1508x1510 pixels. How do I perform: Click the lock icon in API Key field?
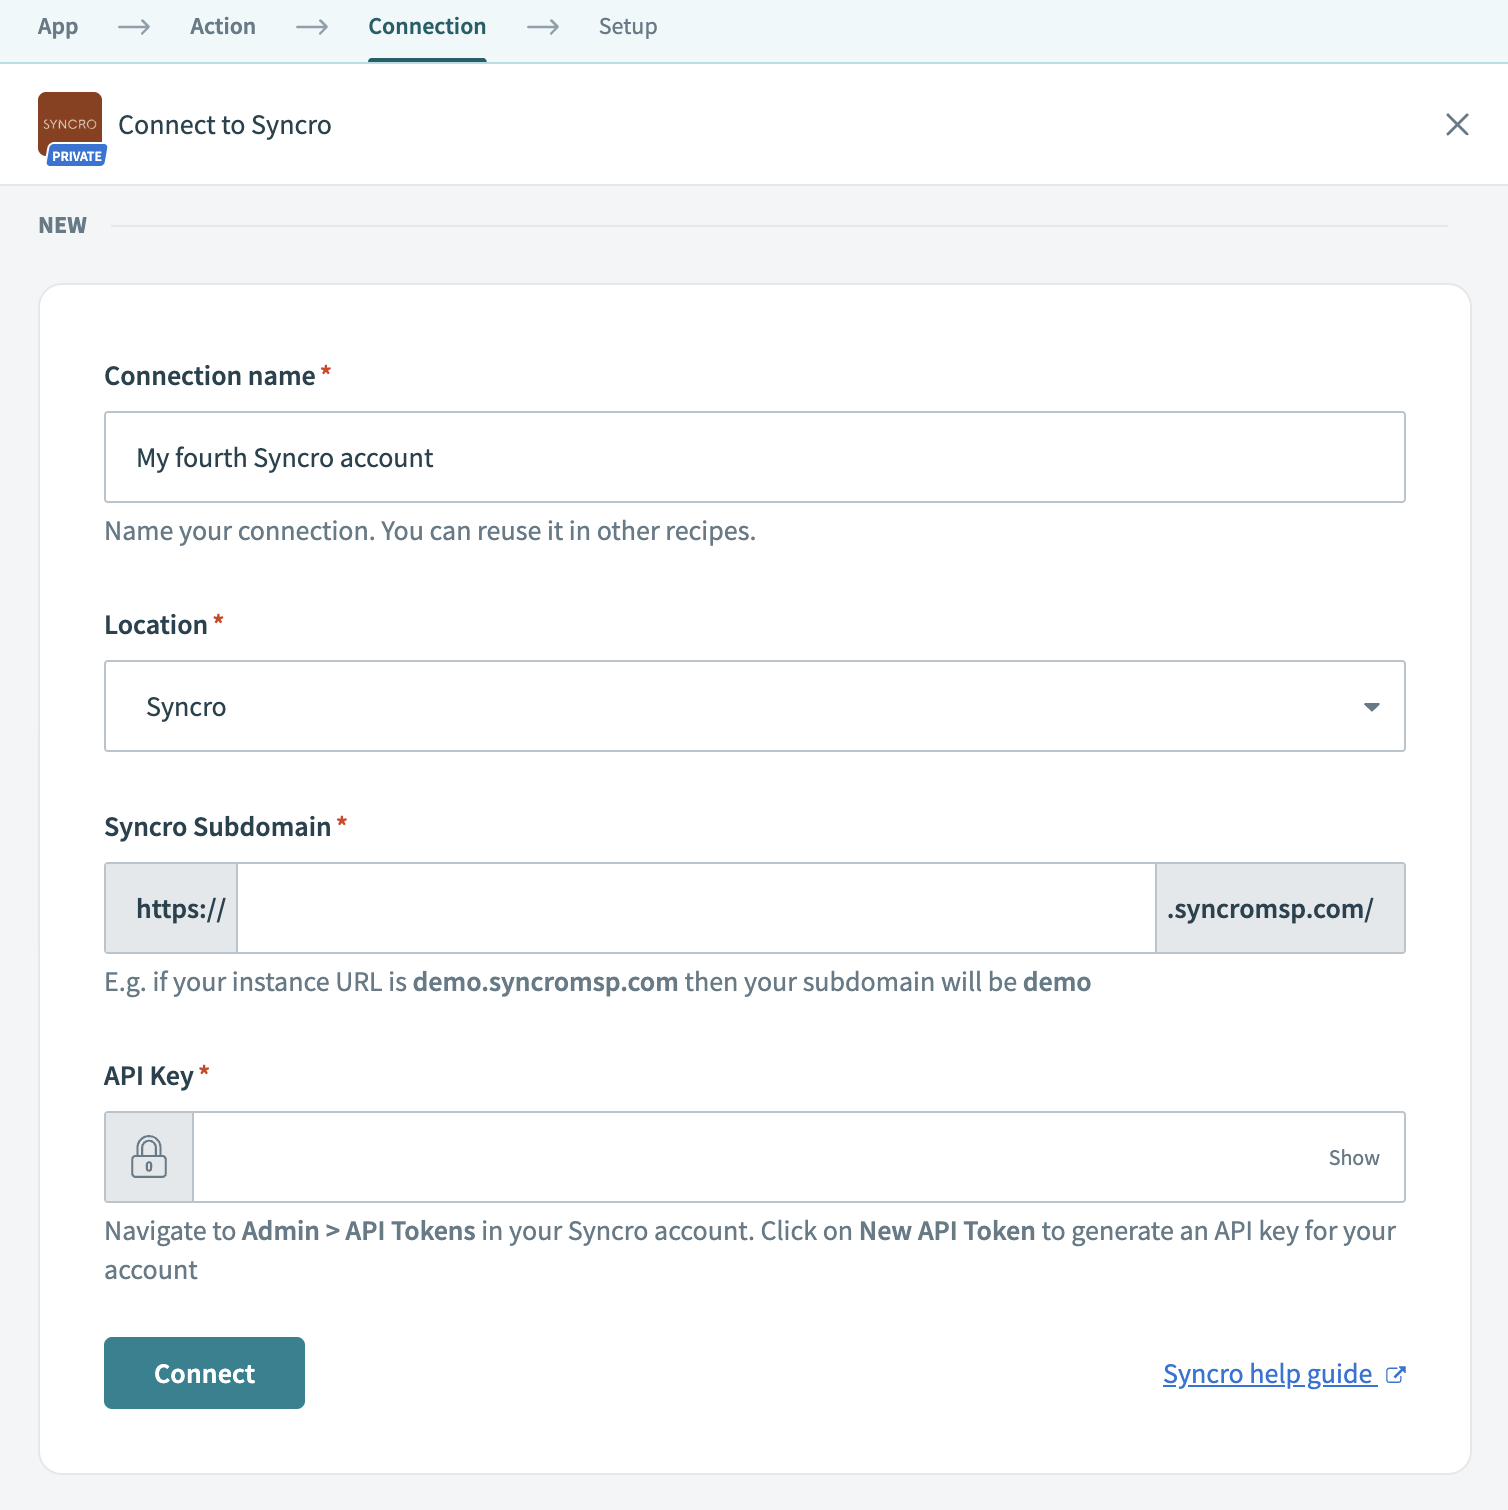tap(149, 1157)
